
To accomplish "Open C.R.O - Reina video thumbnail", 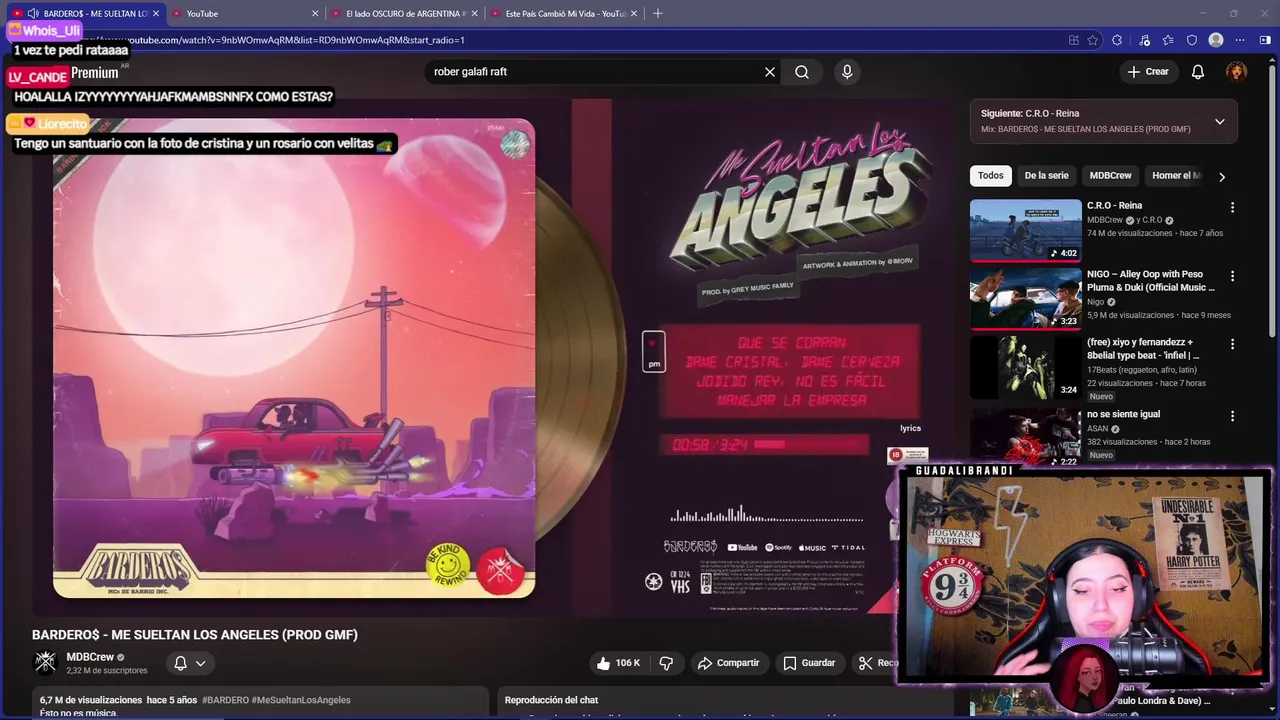I will click(x=1025, y=230).
